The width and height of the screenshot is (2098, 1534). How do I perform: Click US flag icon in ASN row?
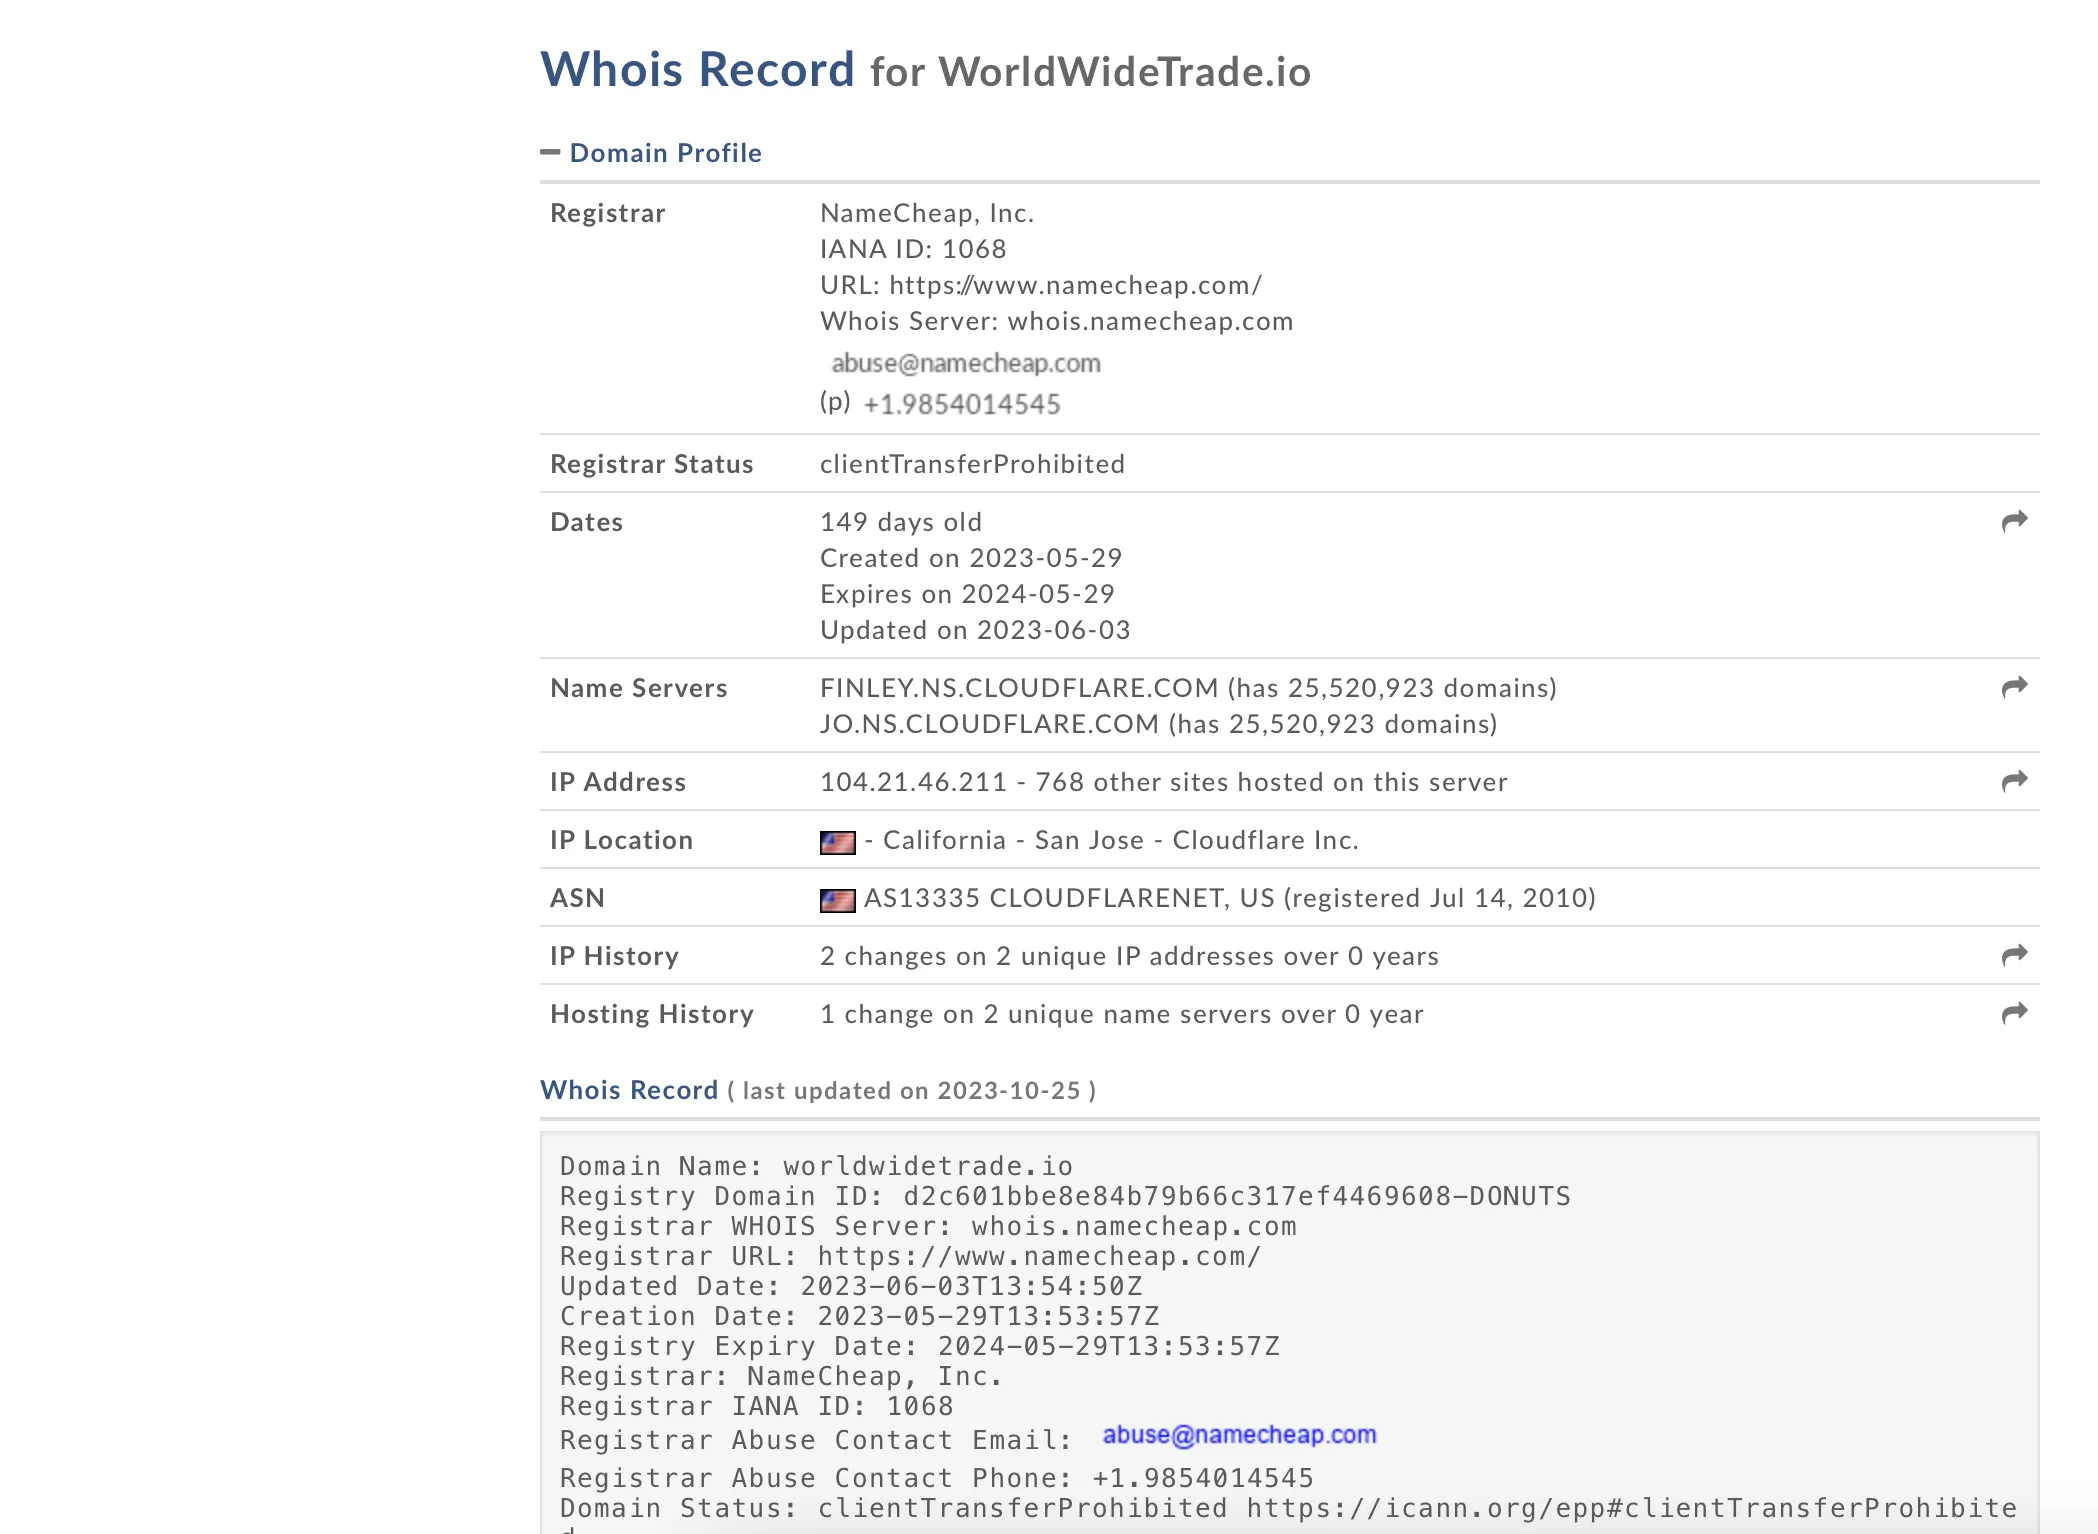coord(837,900)
